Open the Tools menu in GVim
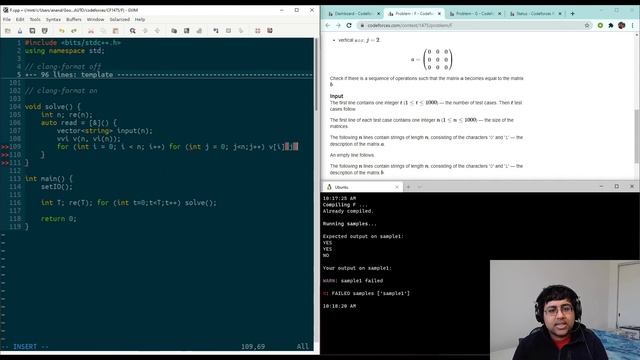This screenshot has width=640, height=360. click(35, 20)
